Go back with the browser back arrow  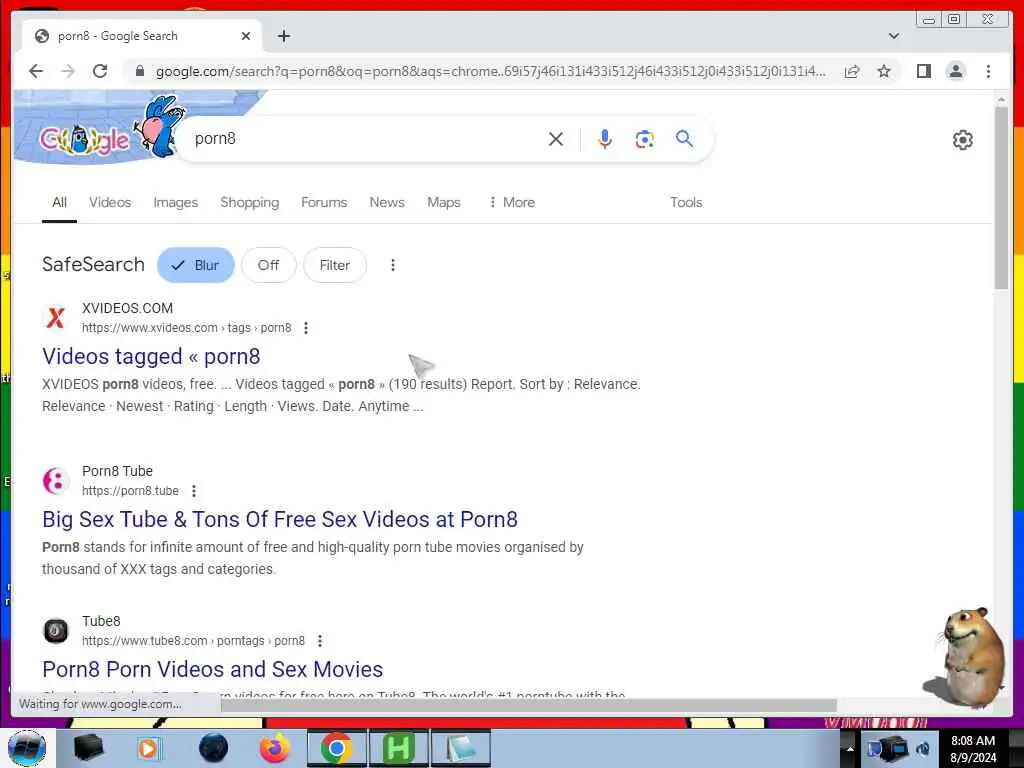36,71
